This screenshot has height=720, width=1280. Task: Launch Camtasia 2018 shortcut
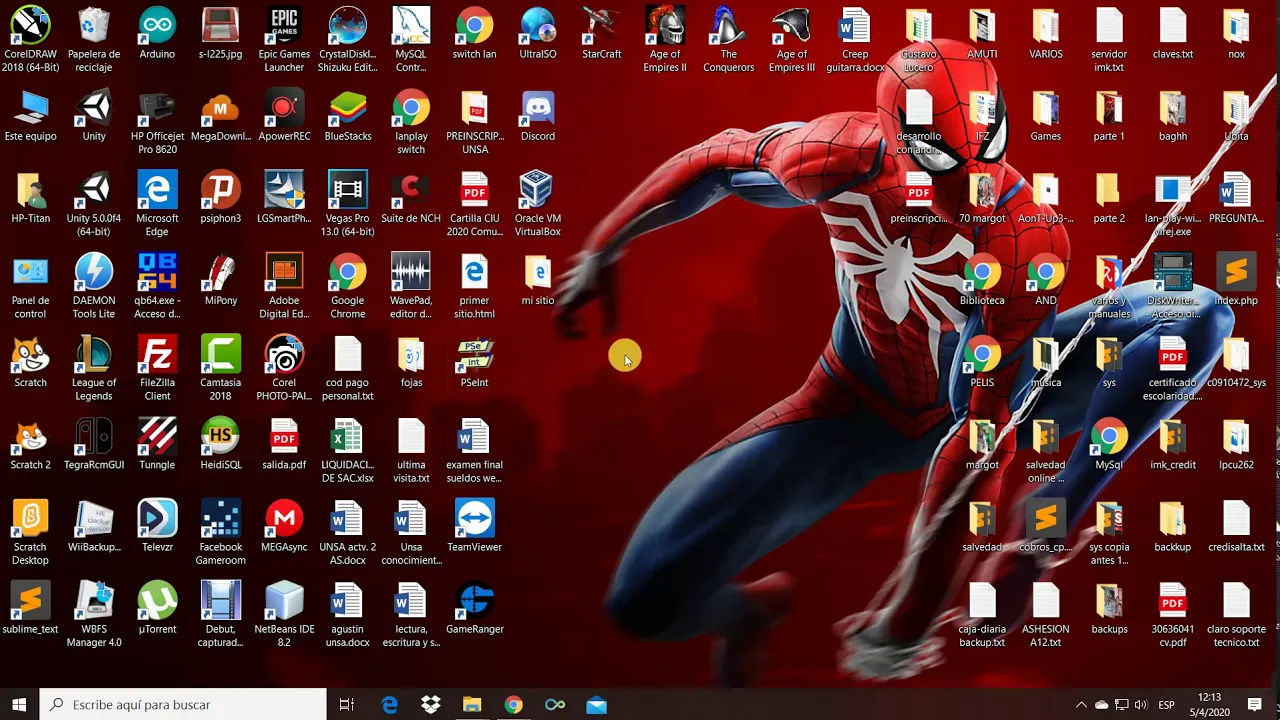coord(220,368)
